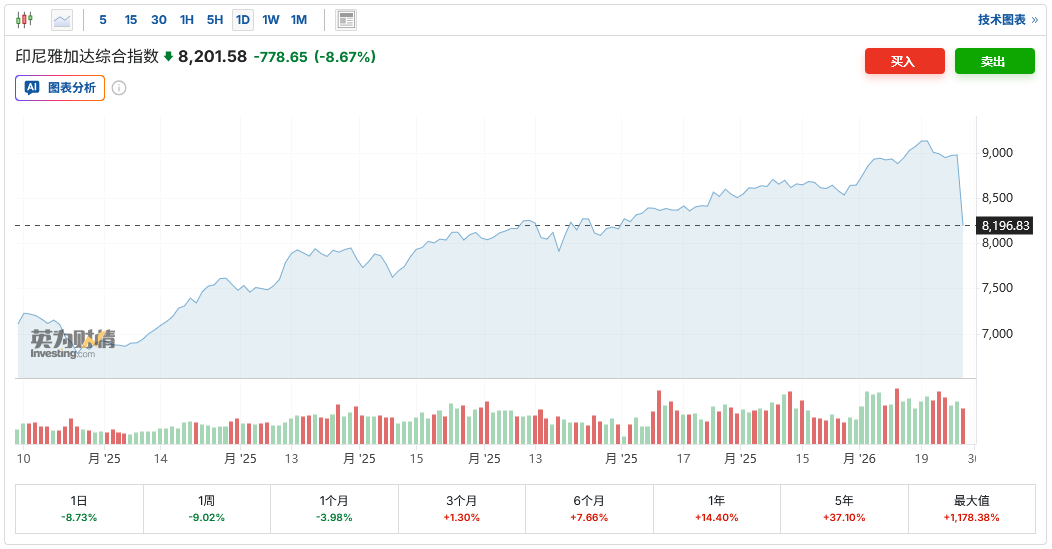The width and height of the screenshot is (1052, 549).
Task: Select the 1H chart interval
Action: (x=187, y=19)
